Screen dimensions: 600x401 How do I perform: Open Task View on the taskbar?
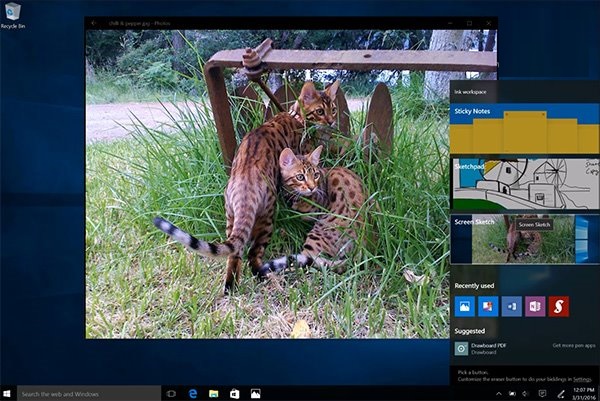[x=171, y=393]
